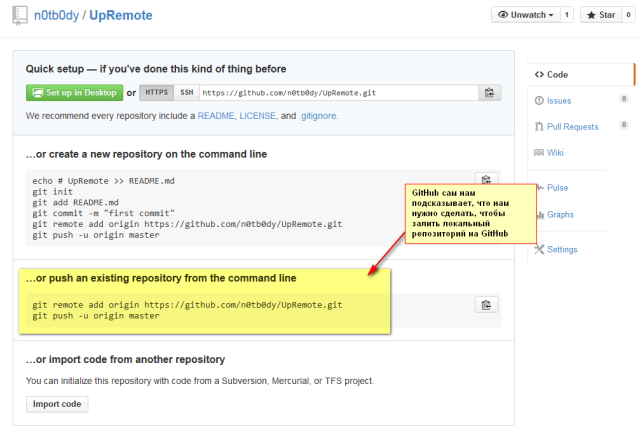Click the Issues counter badge showing 0
This screenshot has height=431, width=640.
624,99
